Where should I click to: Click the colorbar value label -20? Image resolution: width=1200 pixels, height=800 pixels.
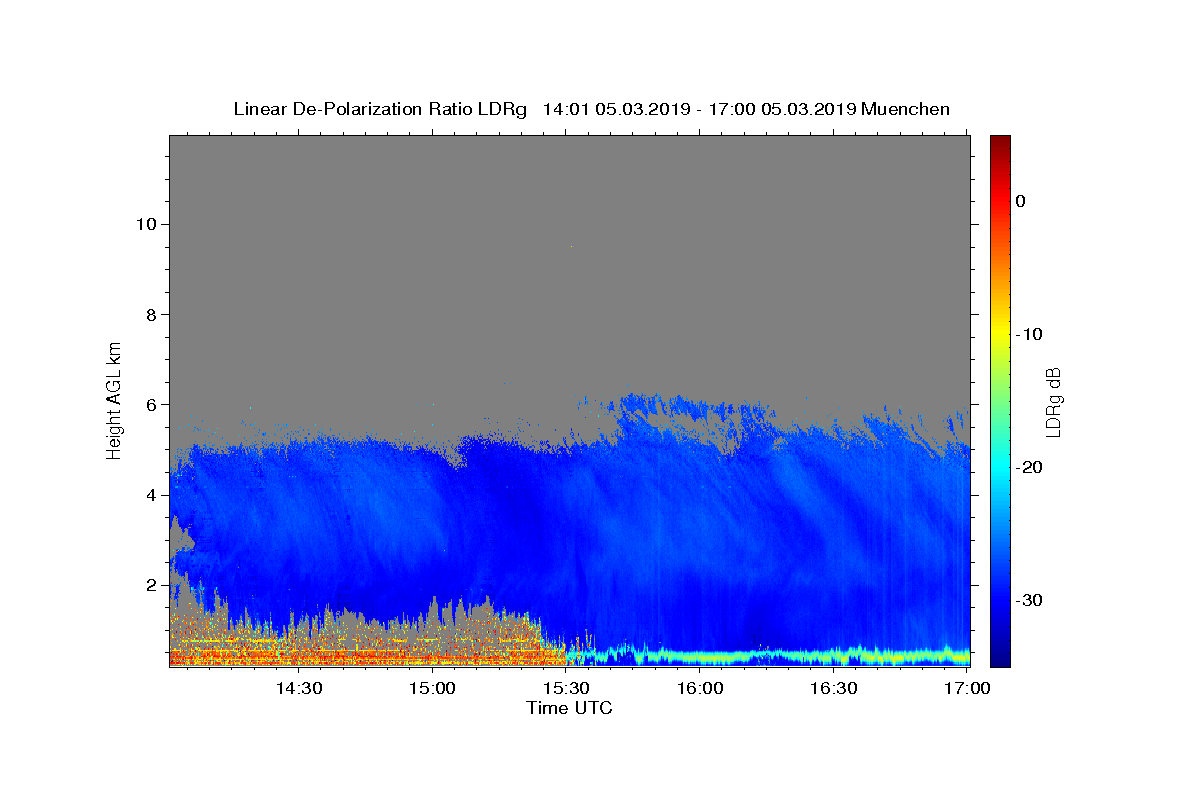click(1029, 467)
